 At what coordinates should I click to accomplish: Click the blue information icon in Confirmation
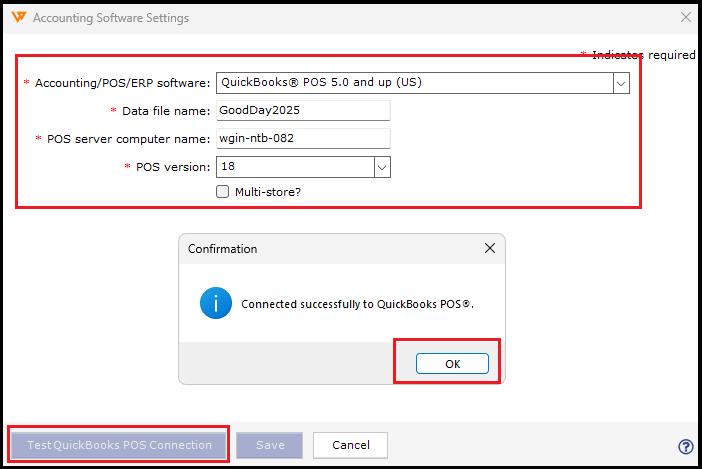point(216,303)
